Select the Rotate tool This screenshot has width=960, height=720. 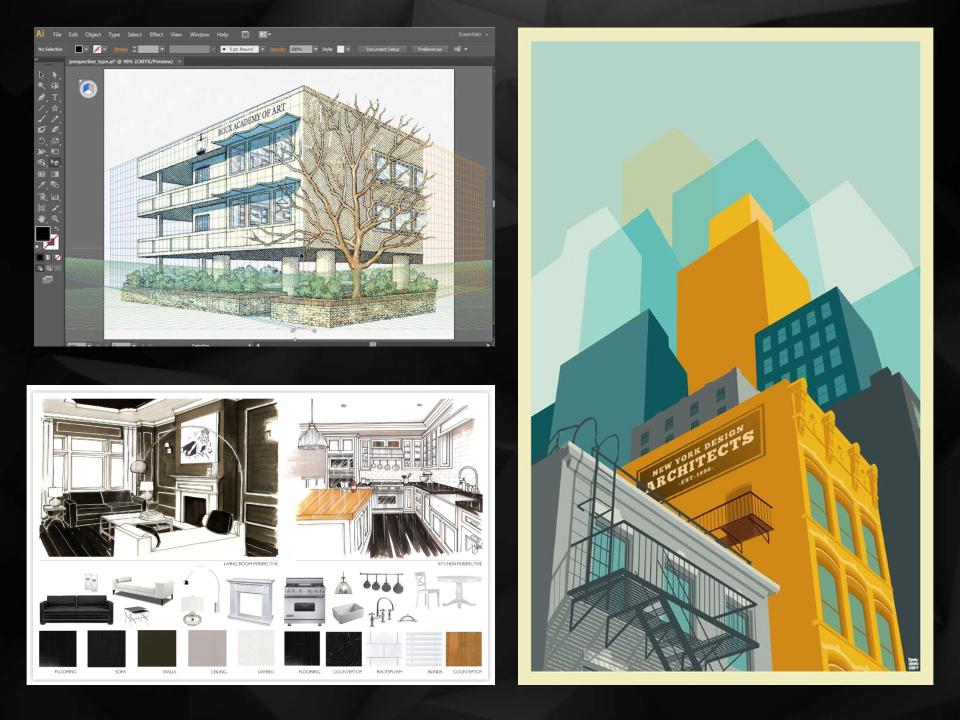pyautogui.click(x=42, y=141)
